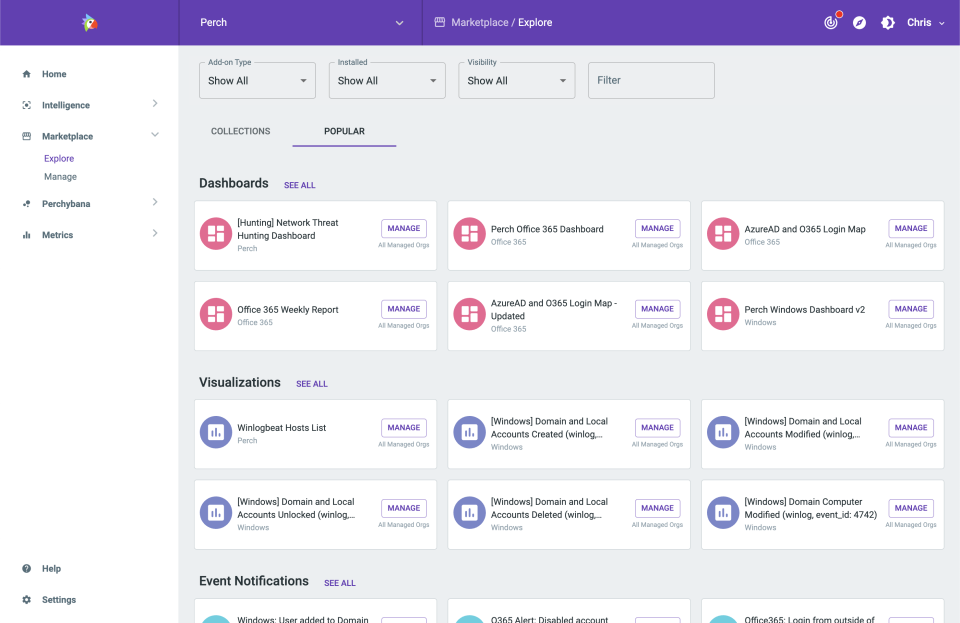Click the Visualizations section heading
This screenshot has width=960, height=623.
[240, 382]
